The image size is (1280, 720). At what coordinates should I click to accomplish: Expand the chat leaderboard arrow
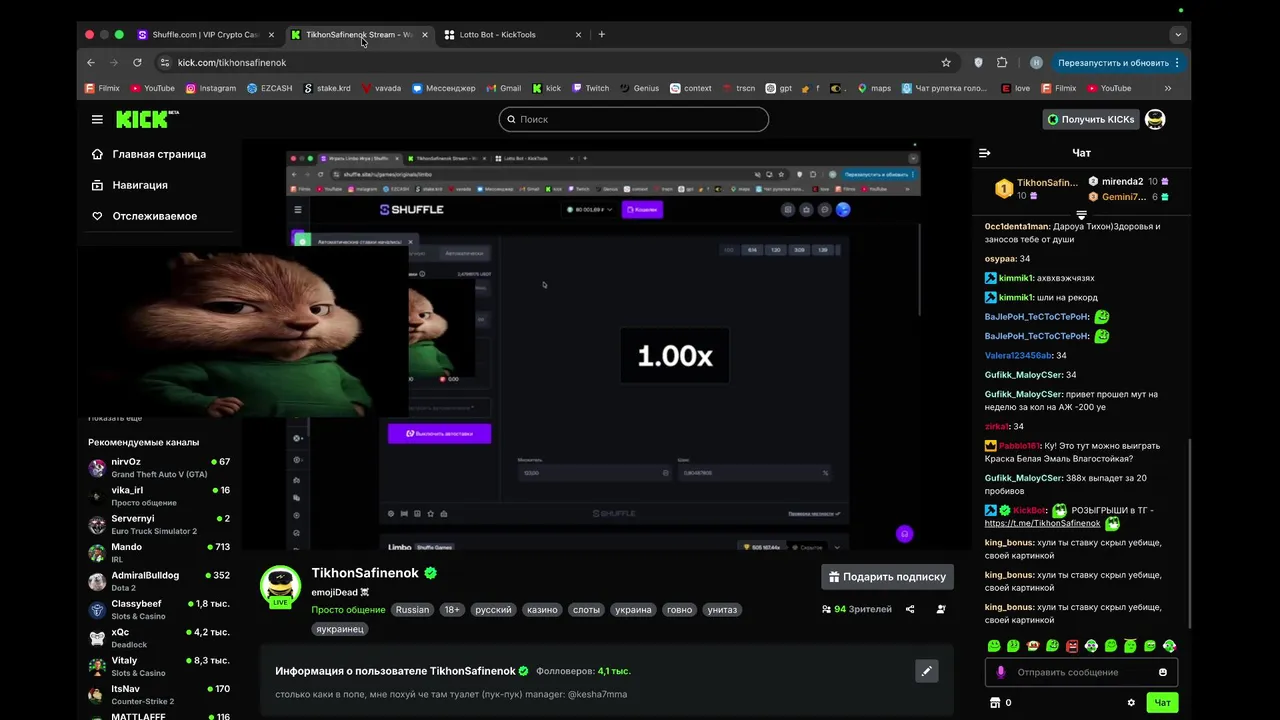[x=1081, y=215]
